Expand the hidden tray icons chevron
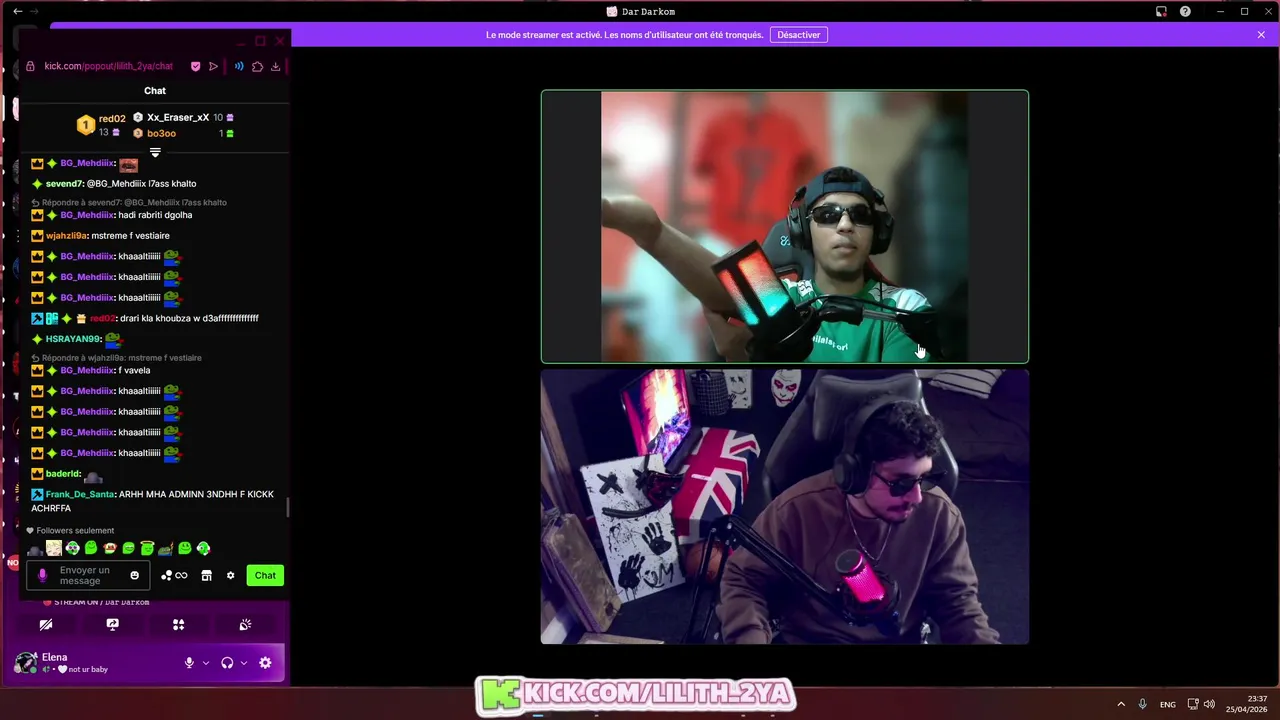 (x=1121, y=704)
